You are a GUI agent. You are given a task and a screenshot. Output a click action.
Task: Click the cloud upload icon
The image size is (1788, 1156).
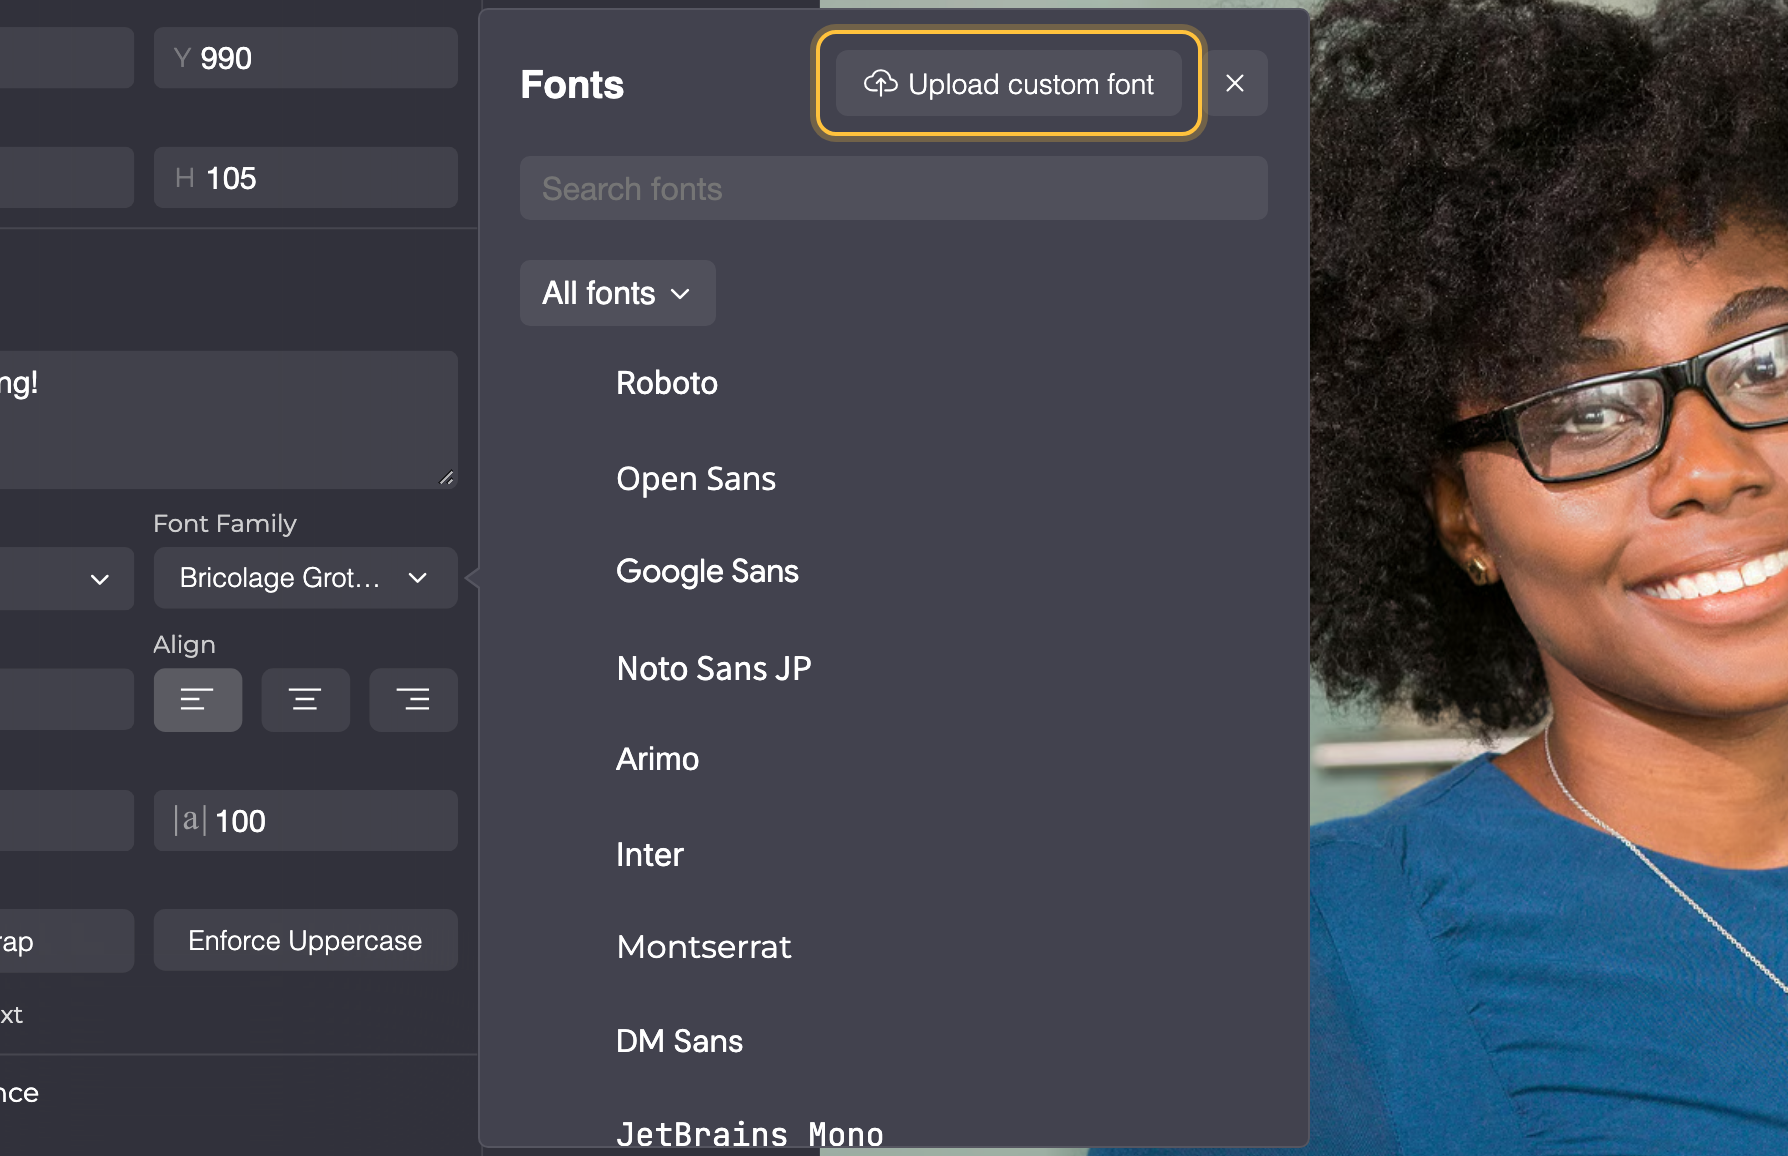click(x=881, y=83)
